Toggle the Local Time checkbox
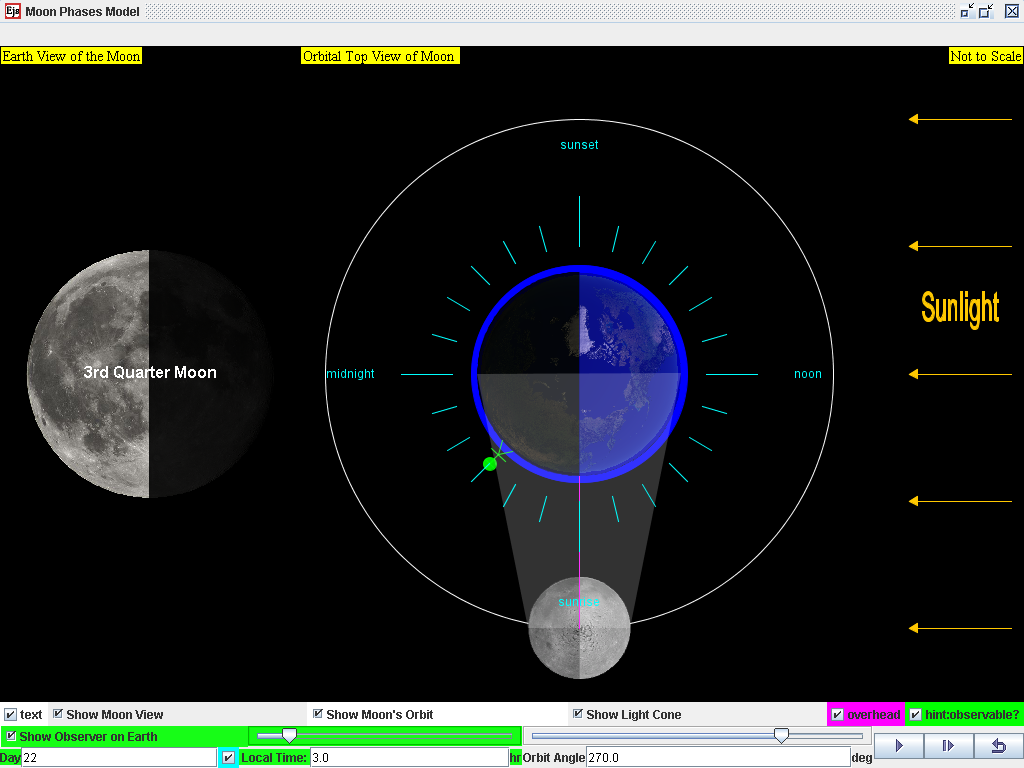The height and width of the screenshot is (768, 1024). click(x=228, y=757)
